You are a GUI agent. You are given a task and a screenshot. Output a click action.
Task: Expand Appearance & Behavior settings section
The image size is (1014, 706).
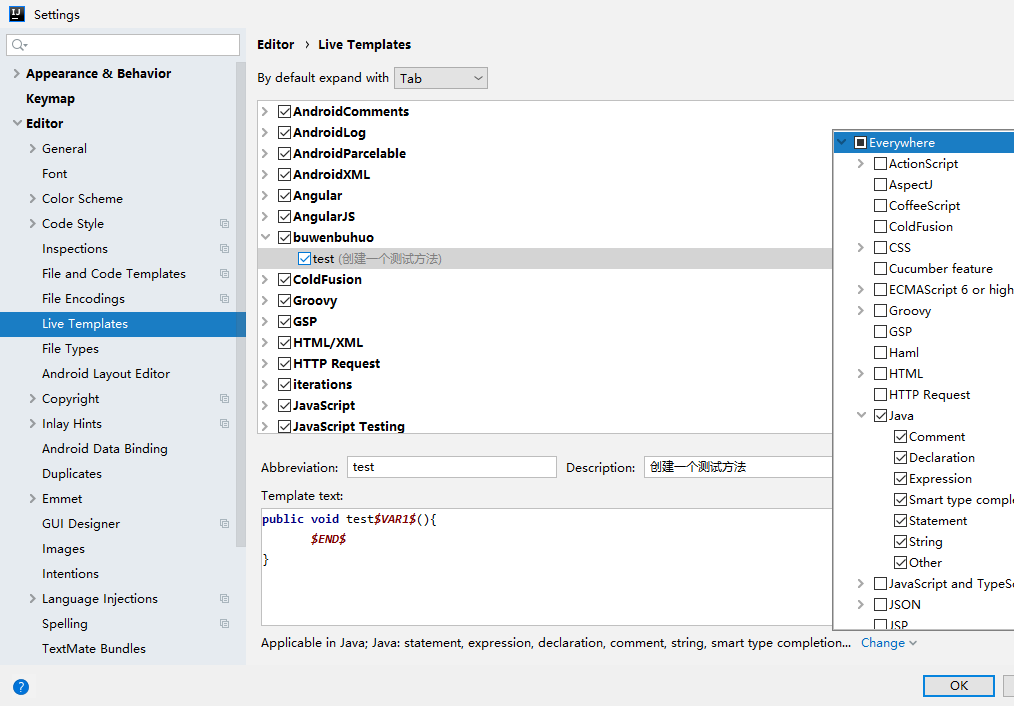point(16,74)
